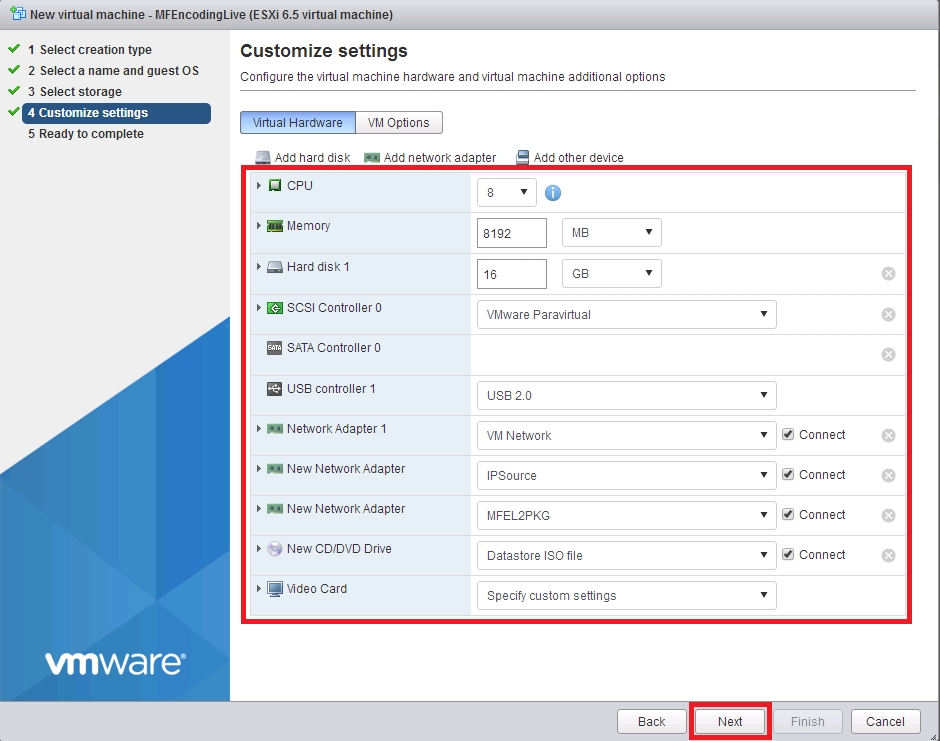Open the Video Card custom settings dropdown
The height and width of the screenshot is (741, 940).
point(626,595)
